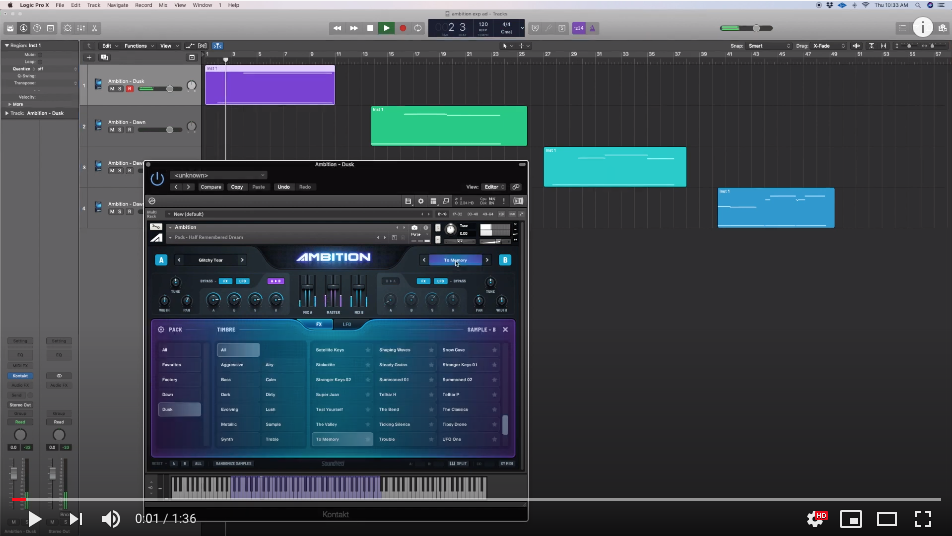Open the Drag mode X-Fade dropdown
This screenshot has width=952, height=536.
(x=829, y=46)
